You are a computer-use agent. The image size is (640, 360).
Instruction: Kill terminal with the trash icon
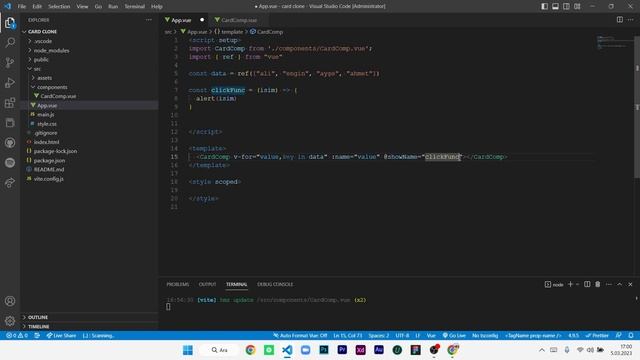(x=598, y=284)
